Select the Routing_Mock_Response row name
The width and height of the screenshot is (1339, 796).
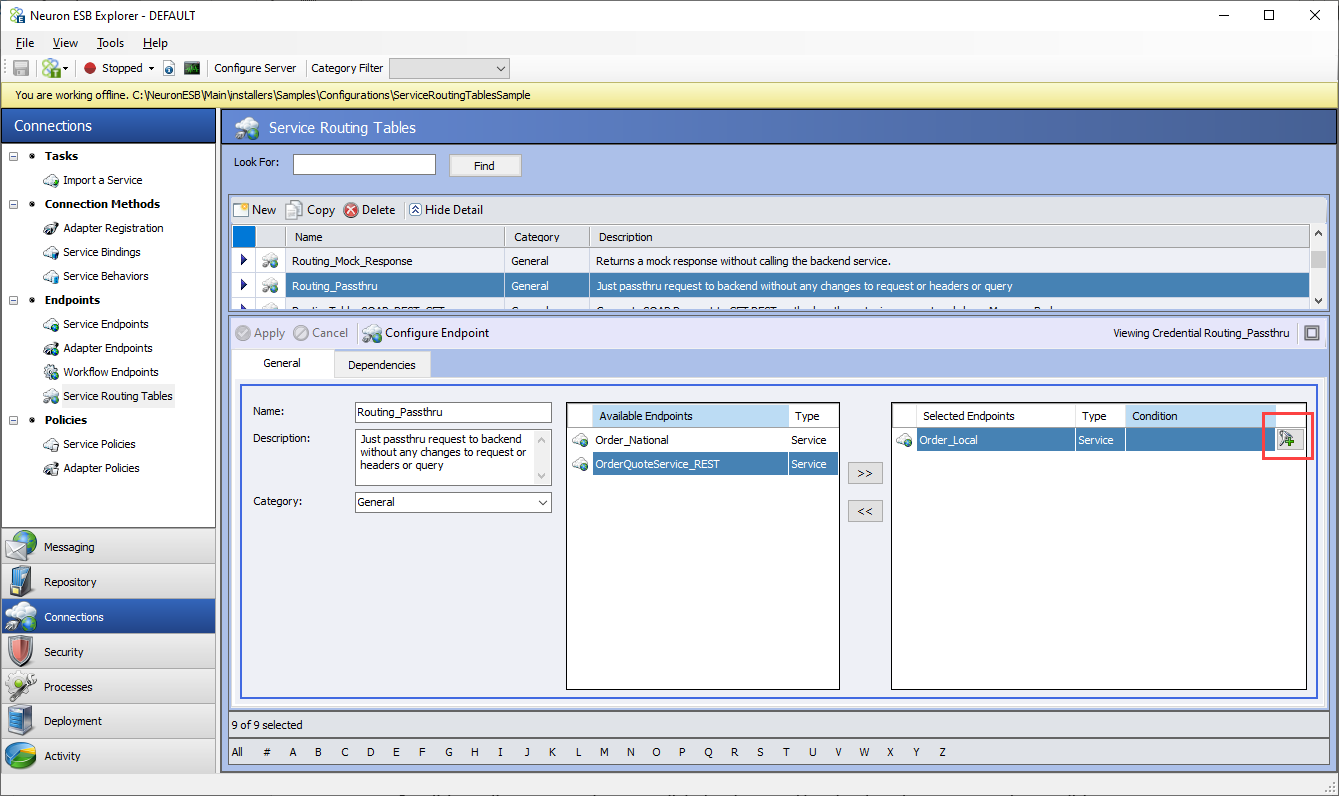click(x=352, y=261)
